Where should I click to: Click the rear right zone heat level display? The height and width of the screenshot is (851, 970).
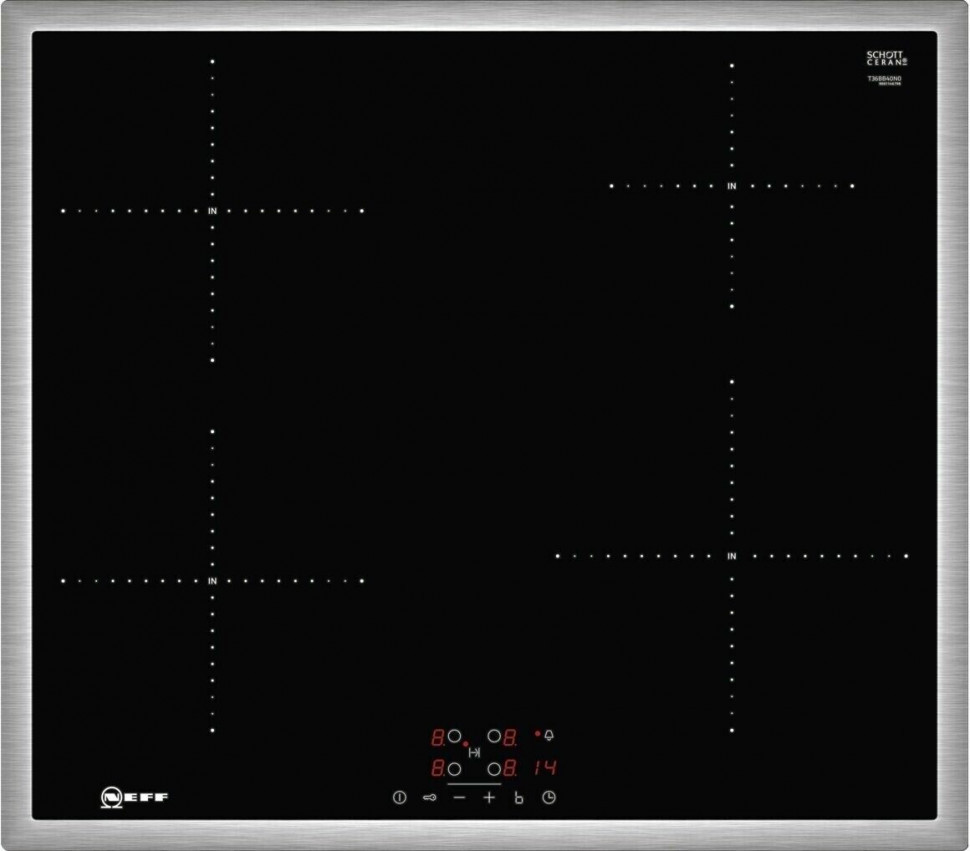510,737
